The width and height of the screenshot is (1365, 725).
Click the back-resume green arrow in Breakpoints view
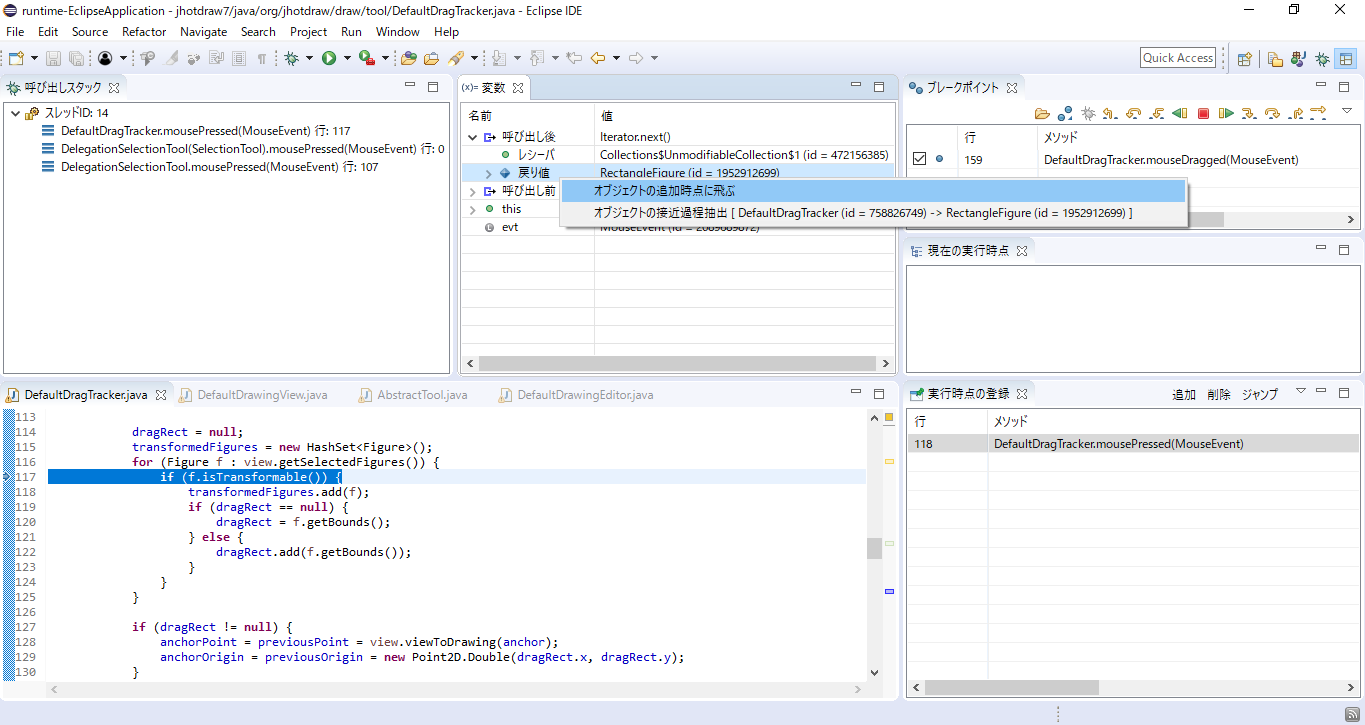click(1180, 113)
